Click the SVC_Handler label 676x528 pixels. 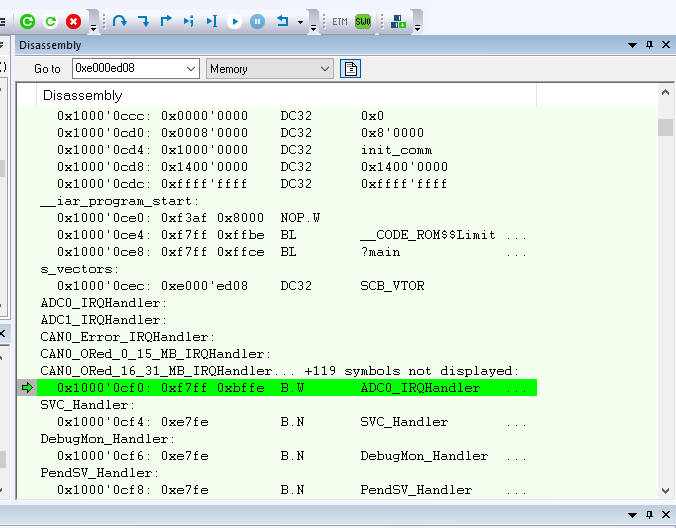[x=88, y=405]
